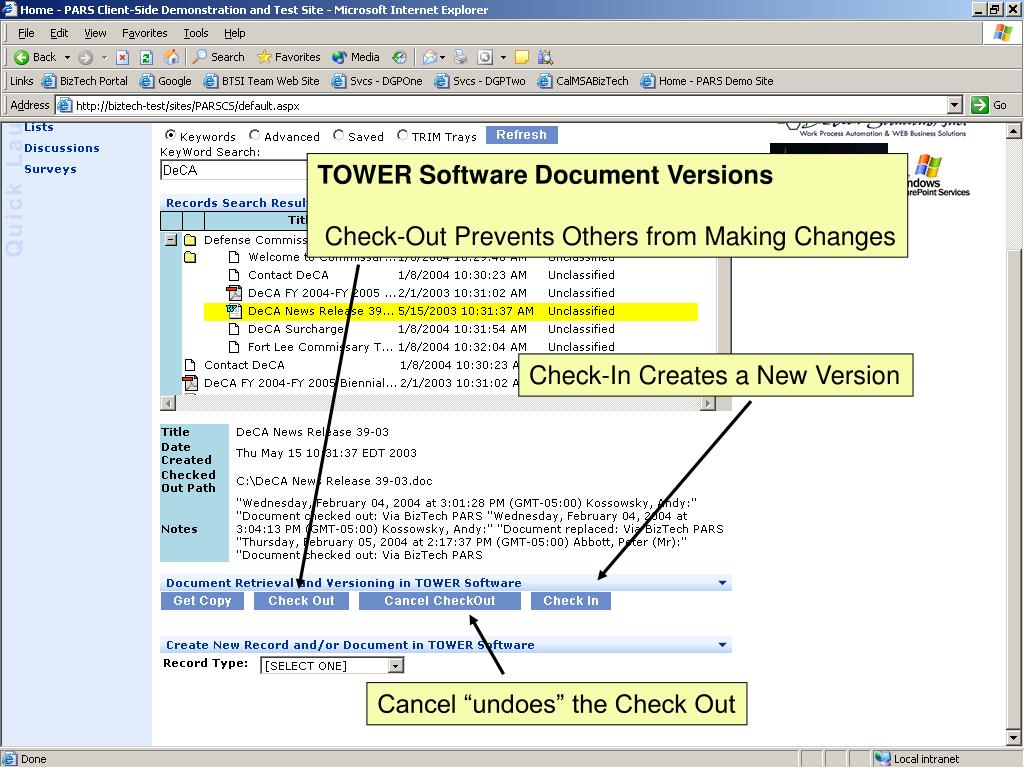Collapse the Defense Commiss folder tree node
The height and width of the screenshot is (768, 1024).
(171, 240)
